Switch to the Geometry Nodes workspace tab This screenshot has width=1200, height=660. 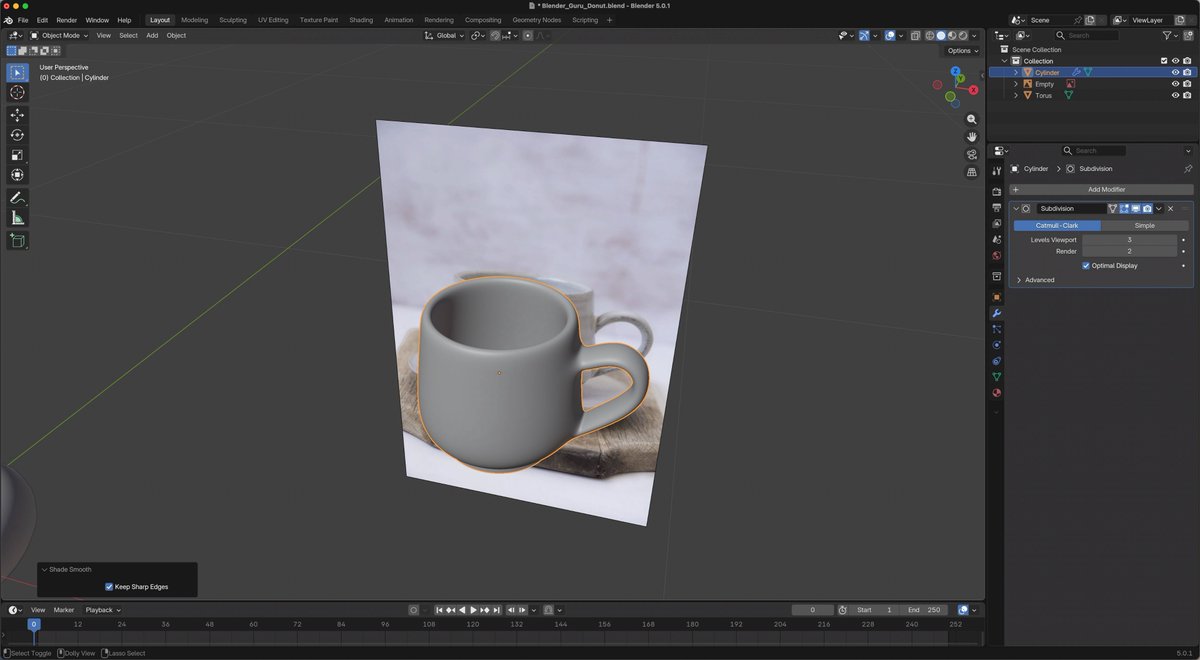[x=537, y=20]
